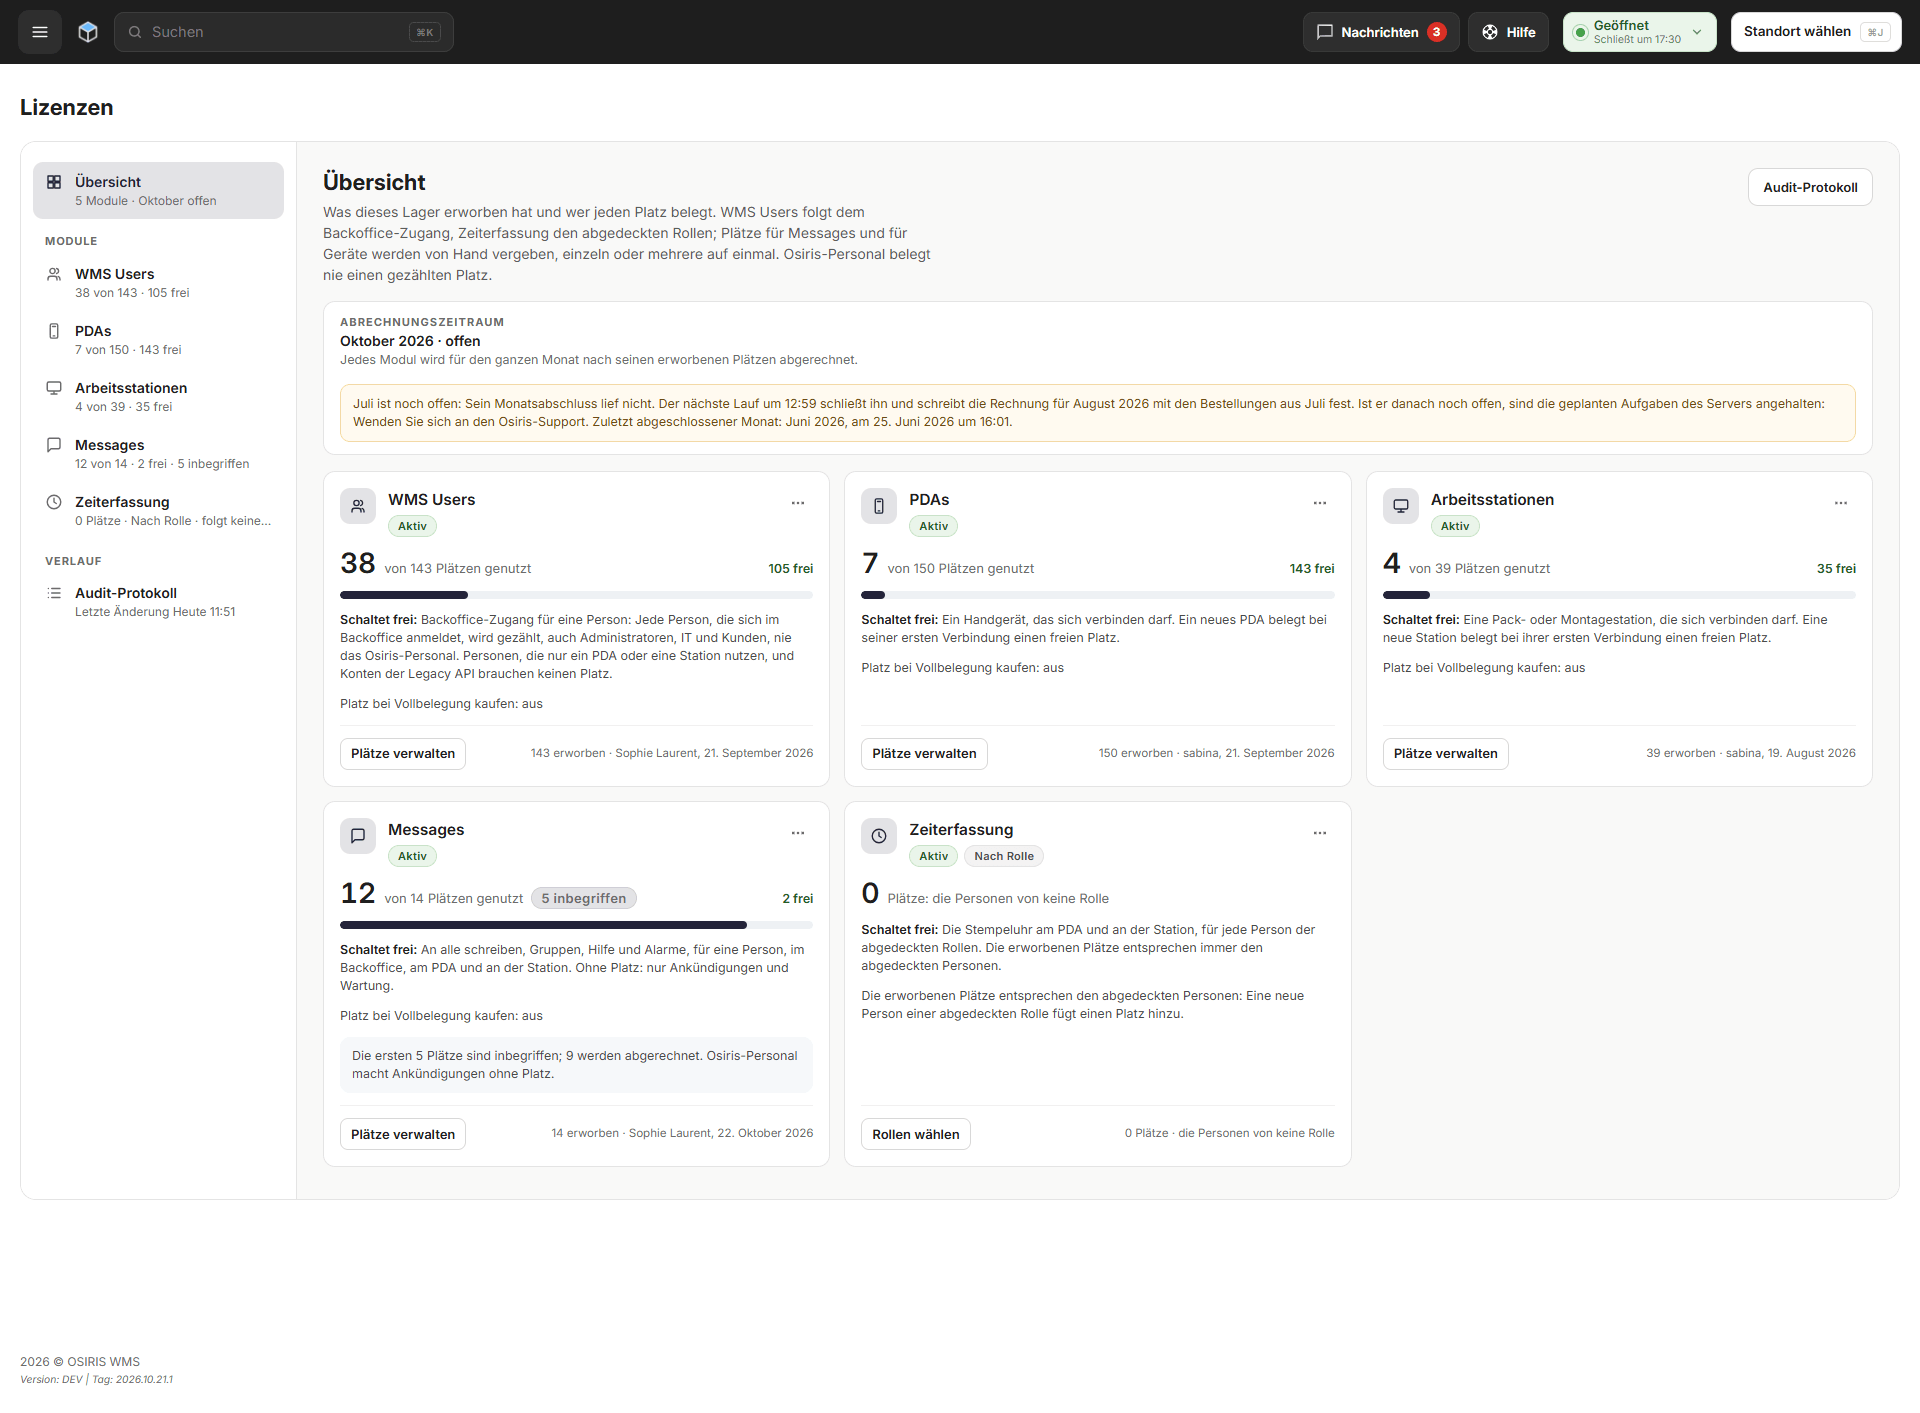The height and width of the screenshot is (1413, 1920).
Task: Open the PDAs module in sidebar
Action: pos(158,340)
